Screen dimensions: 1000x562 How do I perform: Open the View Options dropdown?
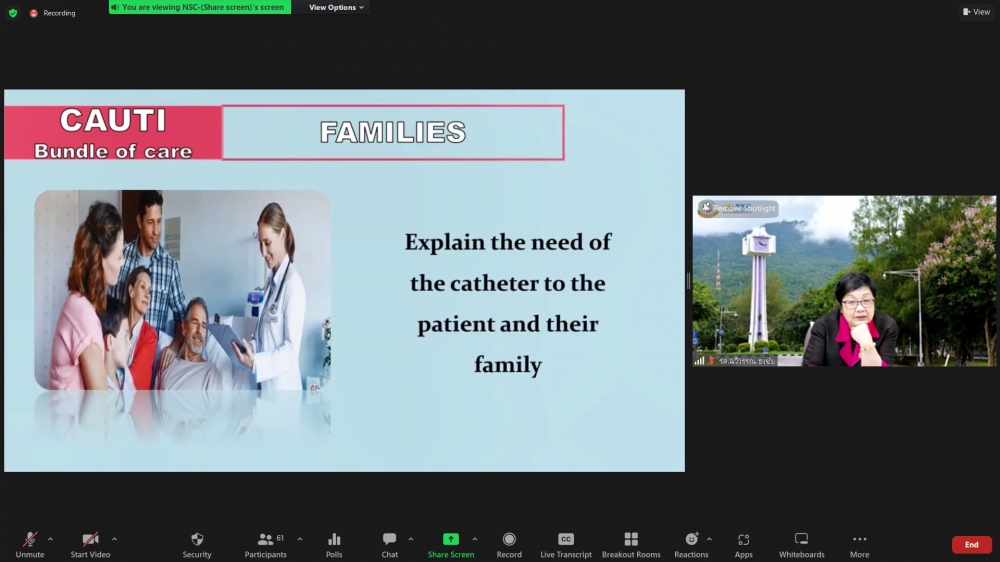coord(336,8)
